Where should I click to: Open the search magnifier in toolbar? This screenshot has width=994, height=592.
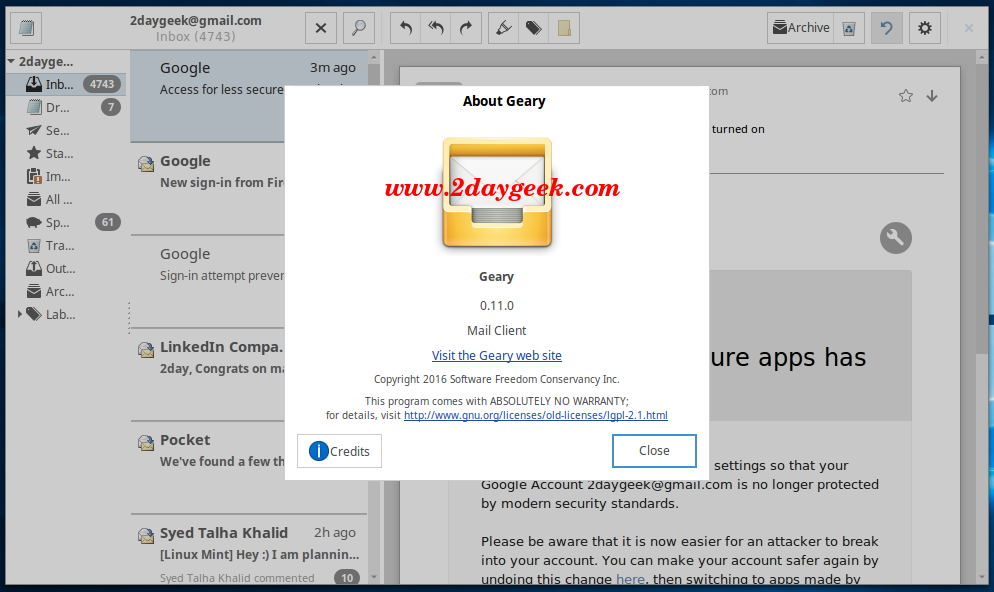(x=359, y=28)
